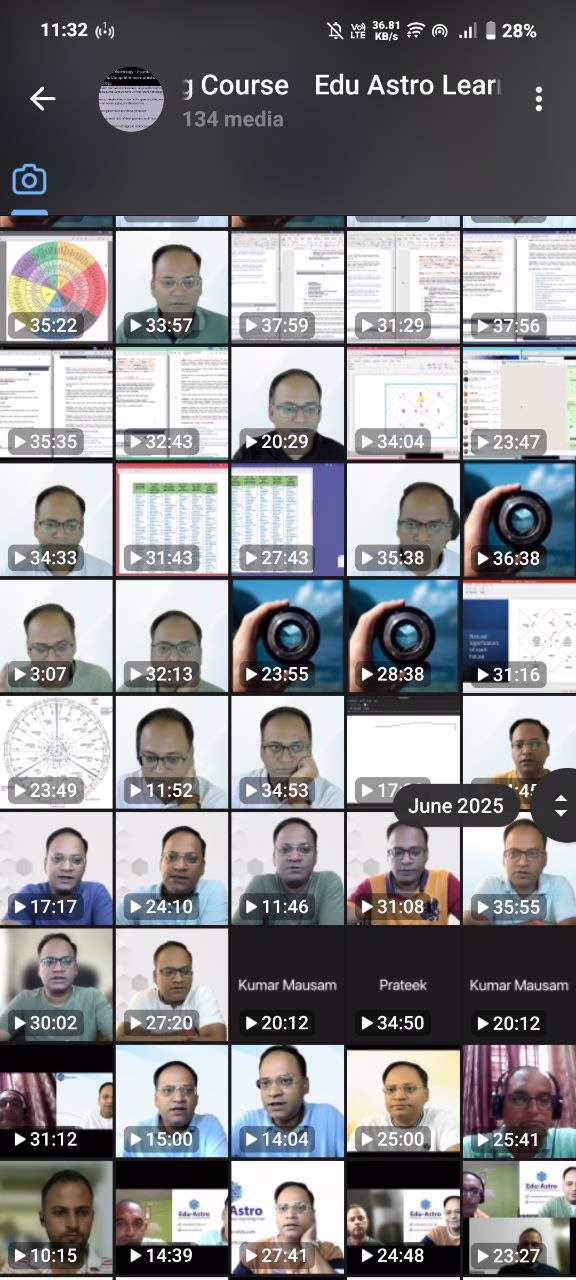Image resolution: width=576 pixels, height=1280 pixels.
Task: Play the 30:02 video
Action: click(x=56, y=984)
